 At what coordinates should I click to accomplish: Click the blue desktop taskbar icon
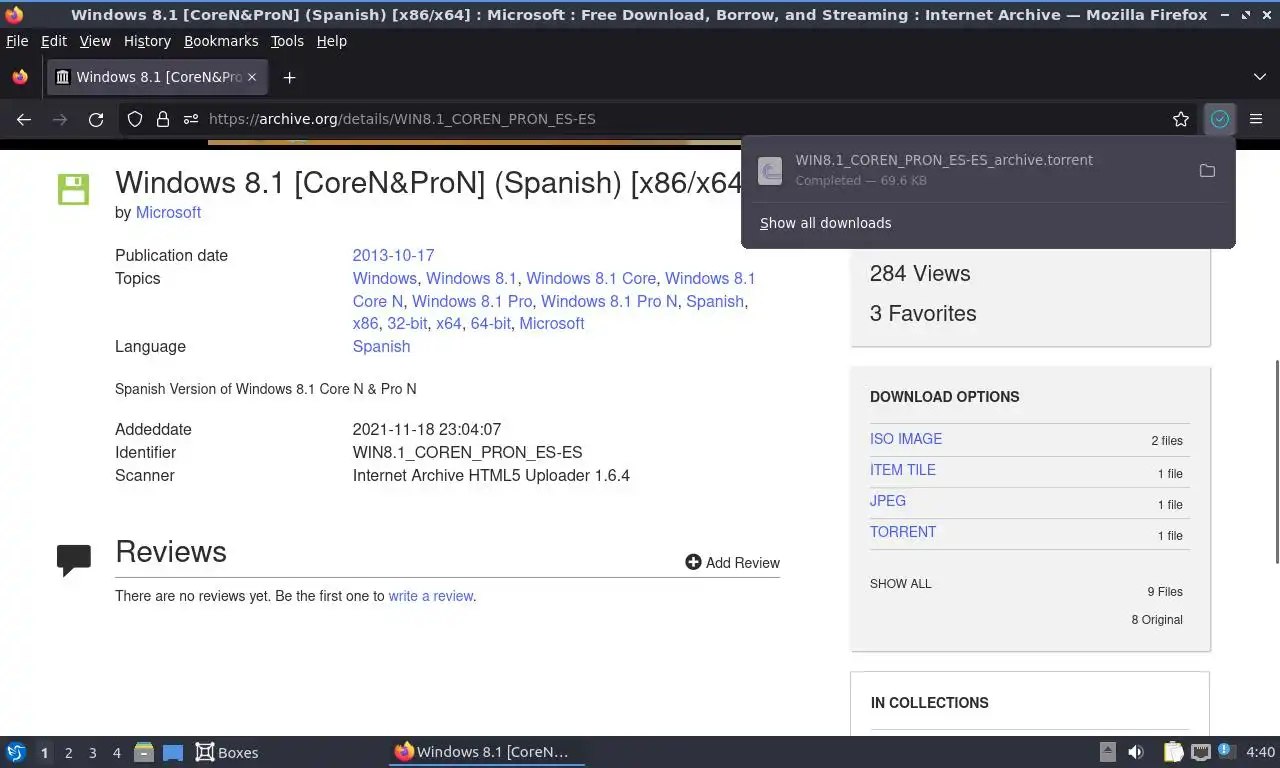coord(173,752)
